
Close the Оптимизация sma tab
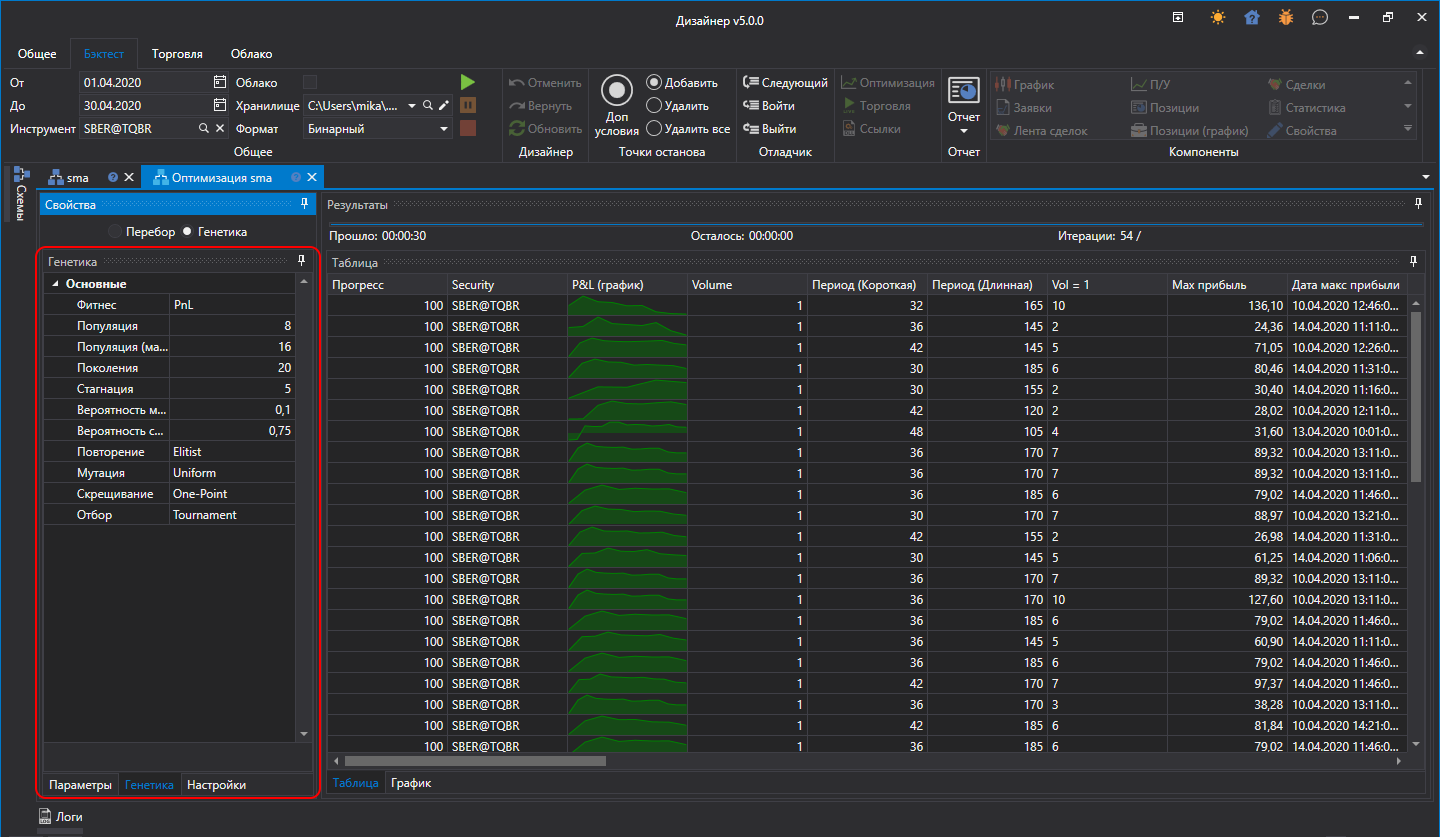click(312, 177)
